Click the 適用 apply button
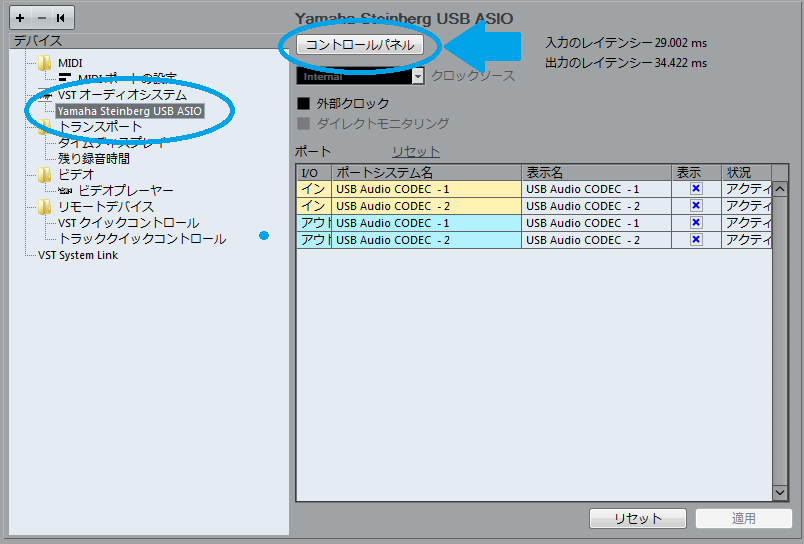Screen dimensions: 804x544 pyautogui.click(x=743, y=518)
